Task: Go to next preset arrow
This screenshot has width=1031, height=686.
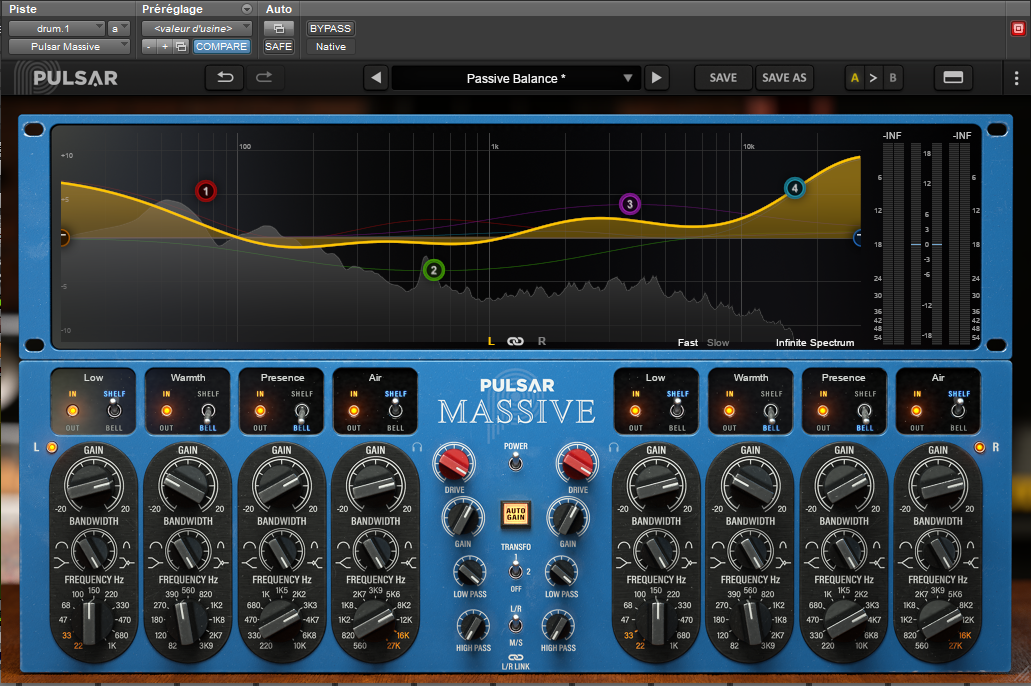Action: 656,78
